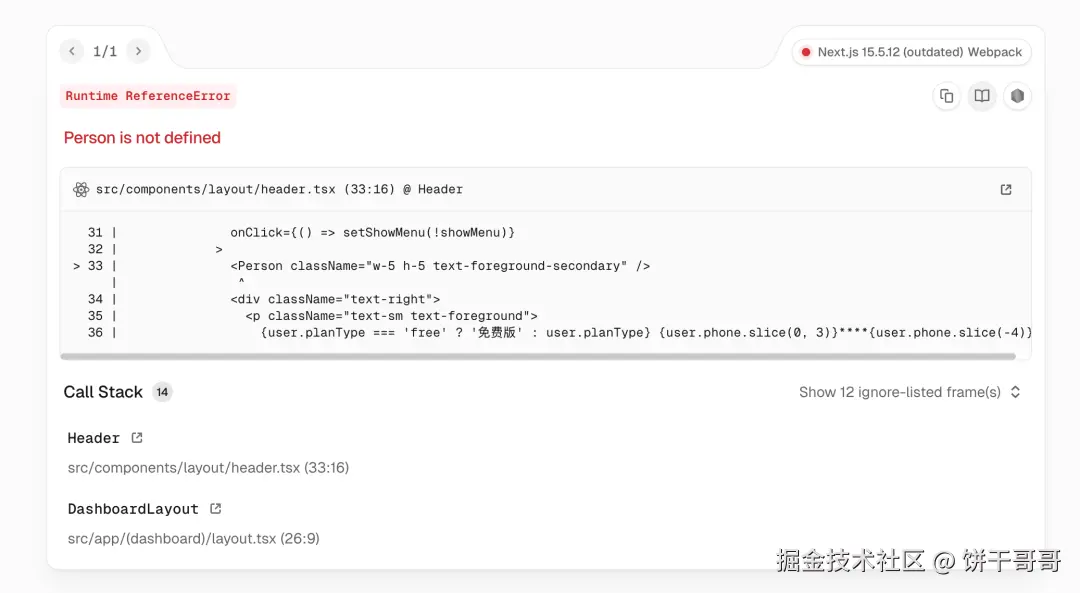Click the Next.js 15.5.12 (outdated) Webpack badge

[911, 52]
